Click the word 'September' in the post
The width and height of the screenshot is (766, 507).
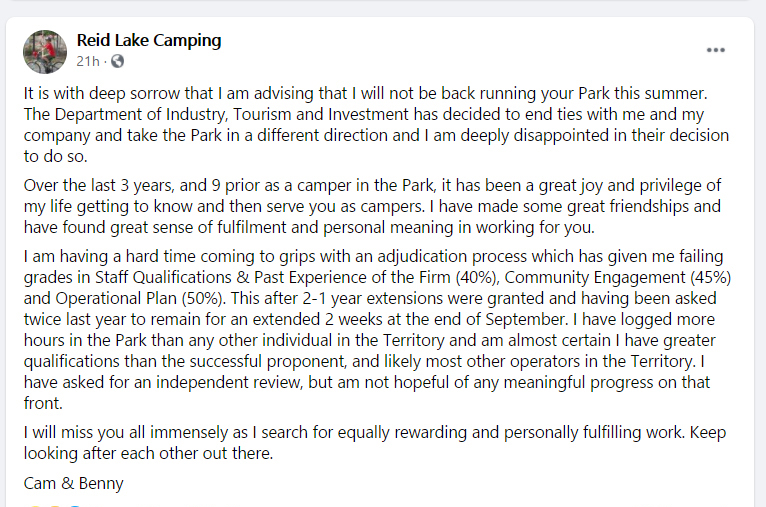(x=526, y=319)
